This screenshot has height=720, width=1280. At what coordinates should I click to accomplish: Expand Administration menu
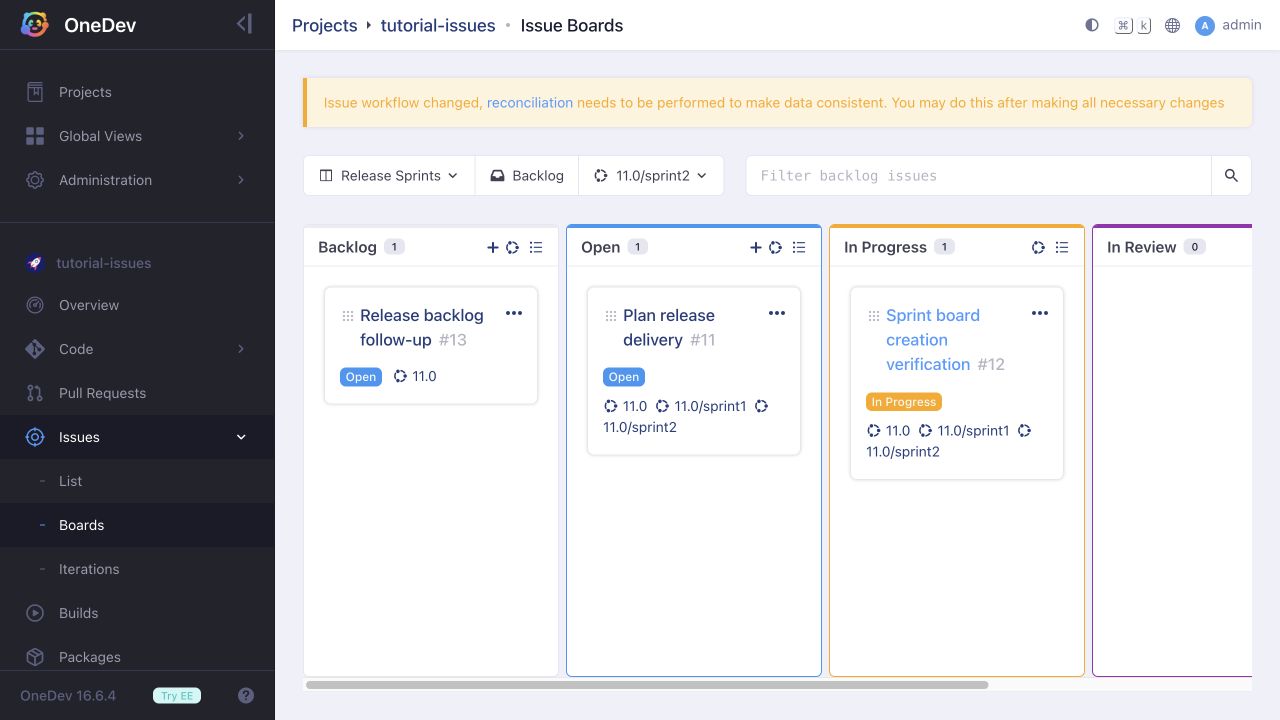point(137,180)
